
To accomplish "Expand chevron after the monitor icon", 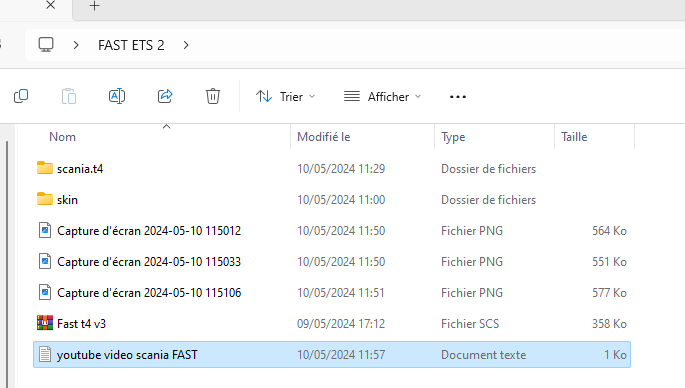I will click(x=76, y=45).
